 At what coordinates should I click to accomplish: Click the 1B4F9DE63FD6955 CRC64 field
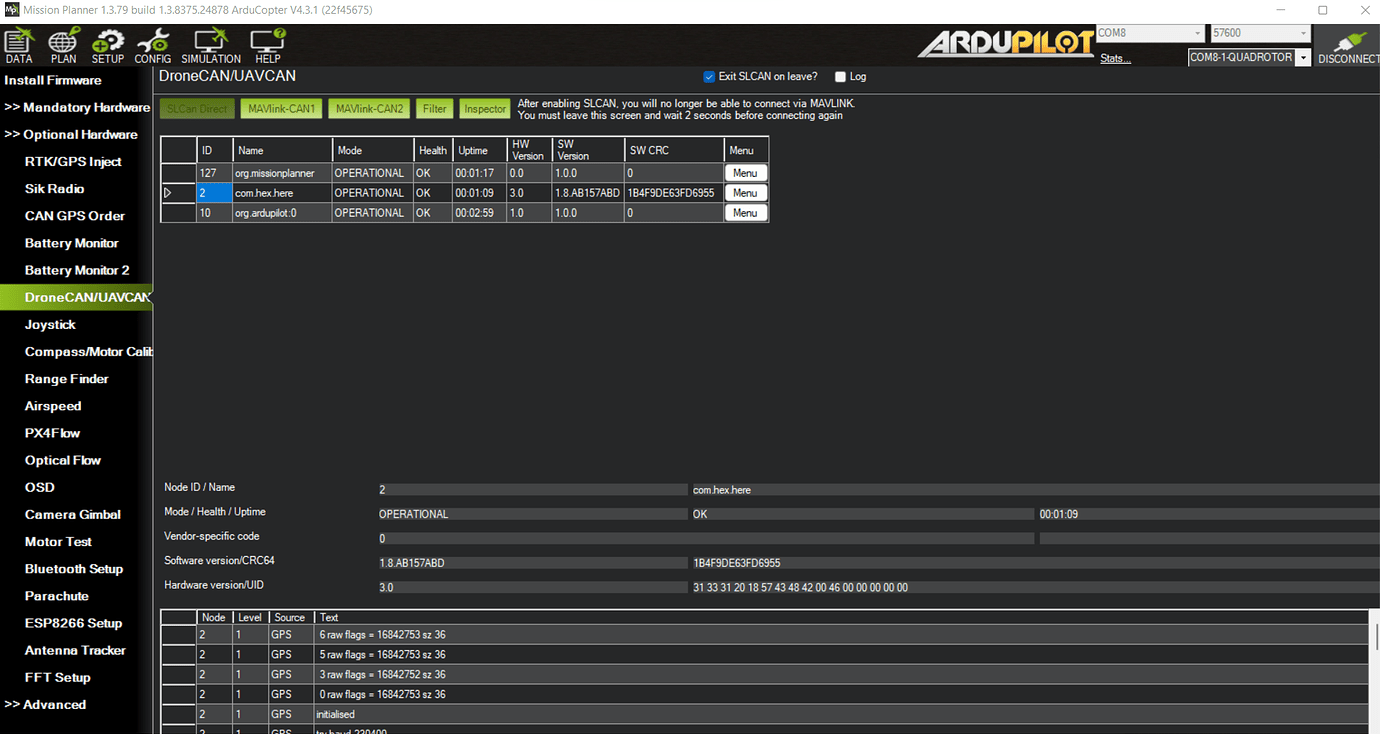click(x=1035, y=563)
